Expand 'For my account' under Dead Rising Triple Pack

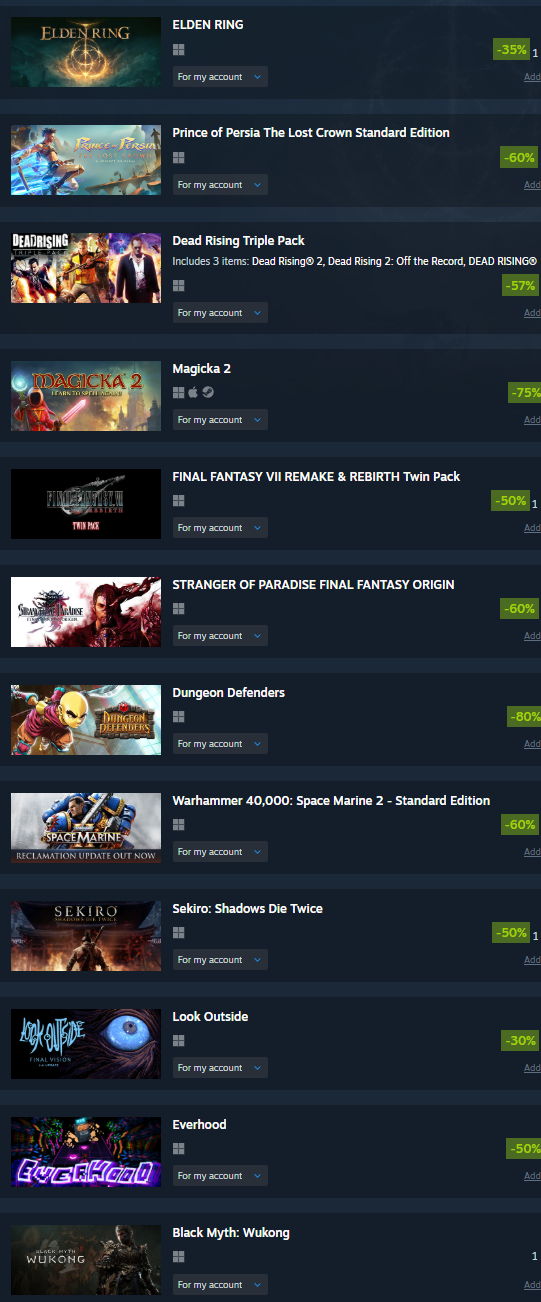220,313
